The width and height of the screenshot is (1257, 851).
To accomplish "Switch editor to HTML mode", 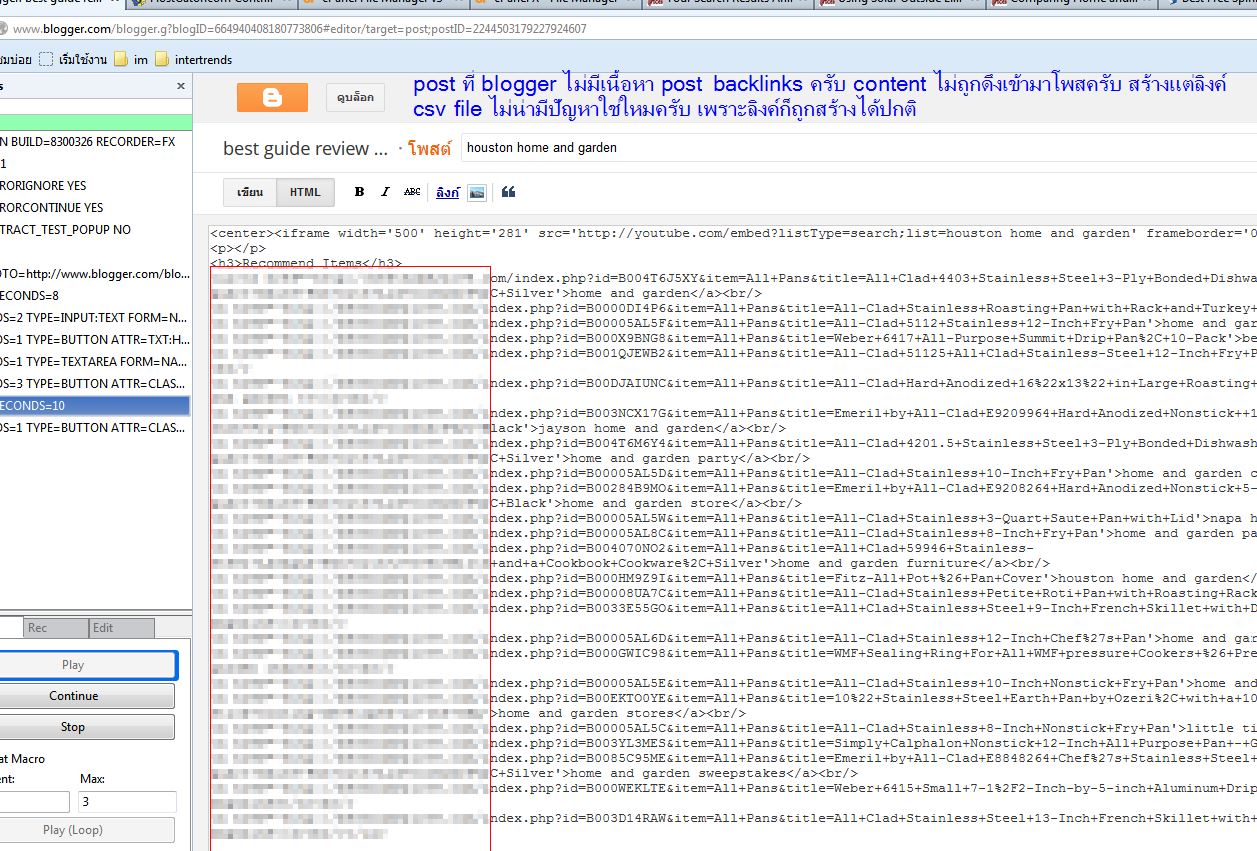I will point(305,192).
